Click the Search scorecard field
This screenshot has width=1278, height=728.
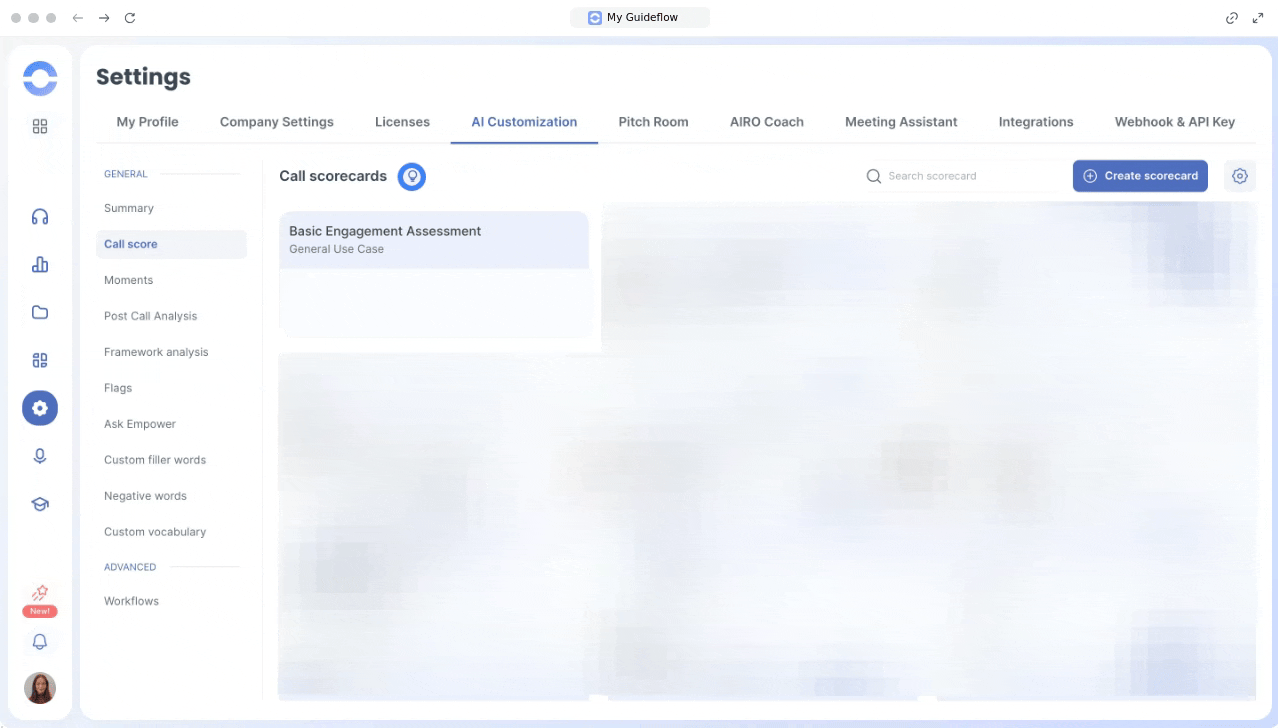click(965, 176)
